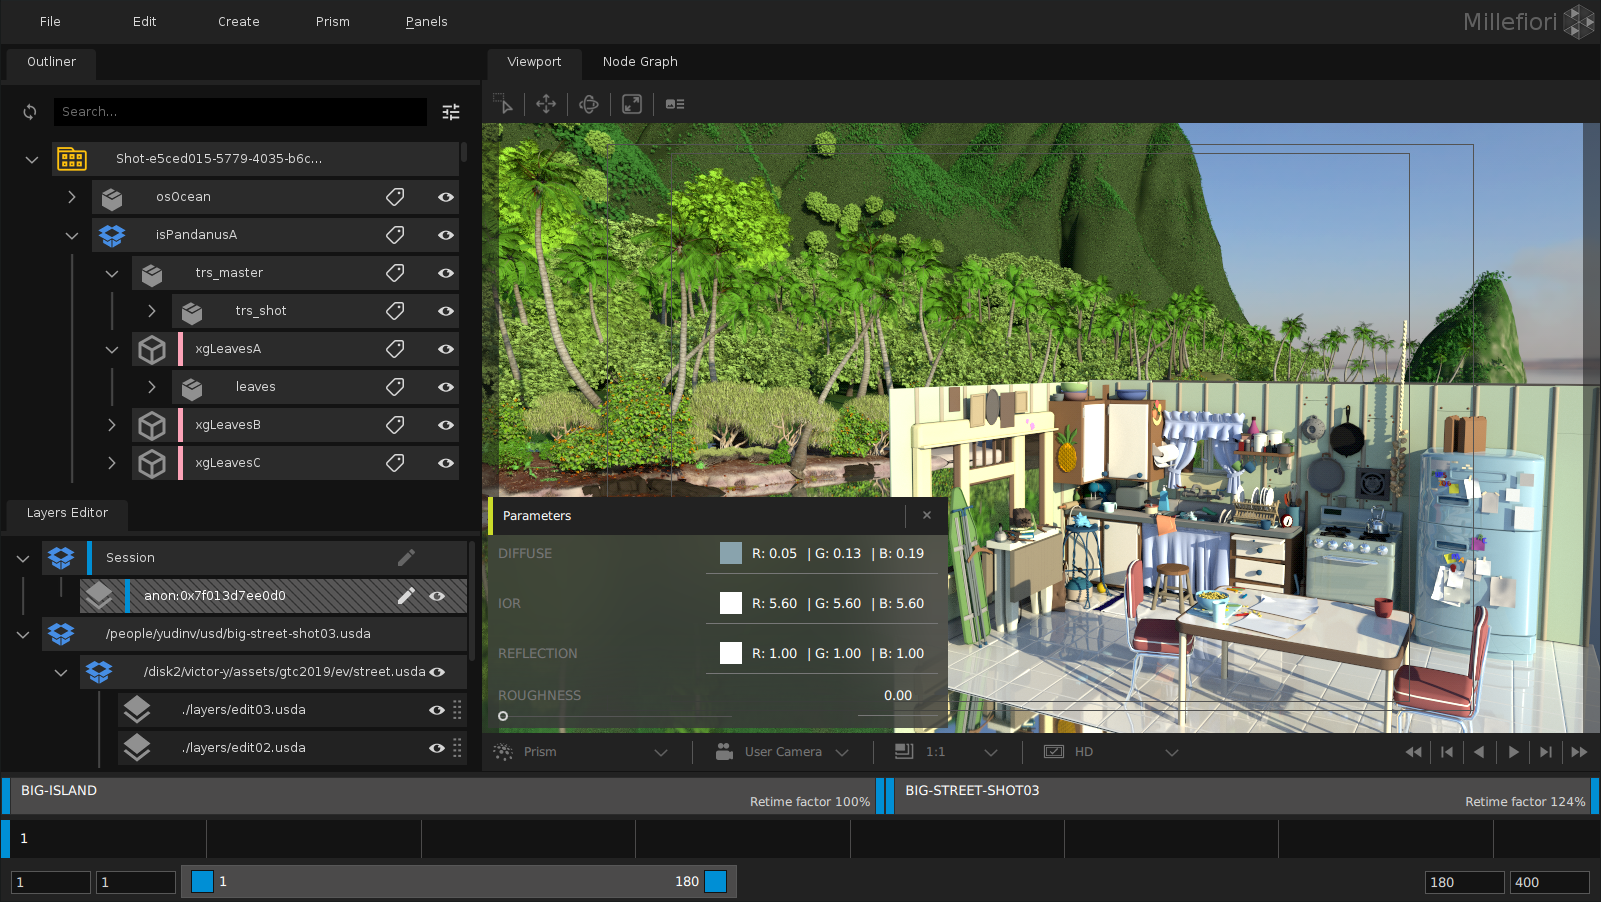Select the Rotate tool in viewport toolbar
The height and width of the screenshot is (902, 1601).
pos(589,104)
